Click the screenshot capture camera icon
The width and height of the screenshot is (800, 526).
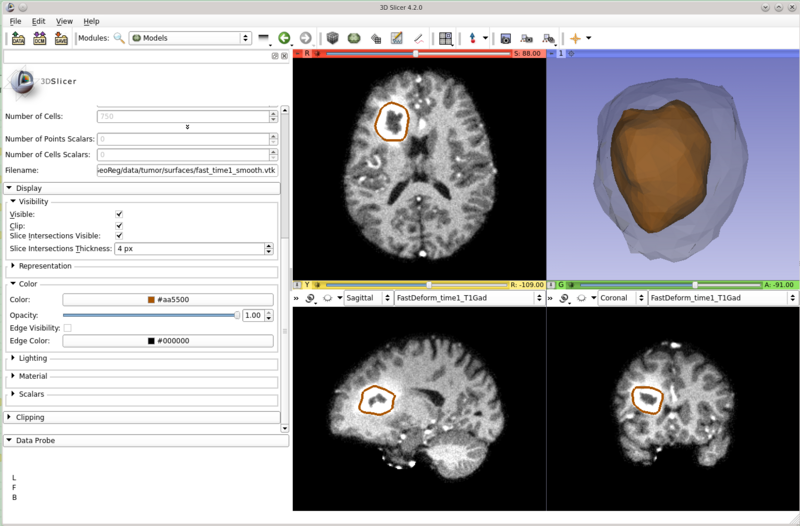(506, 39)
